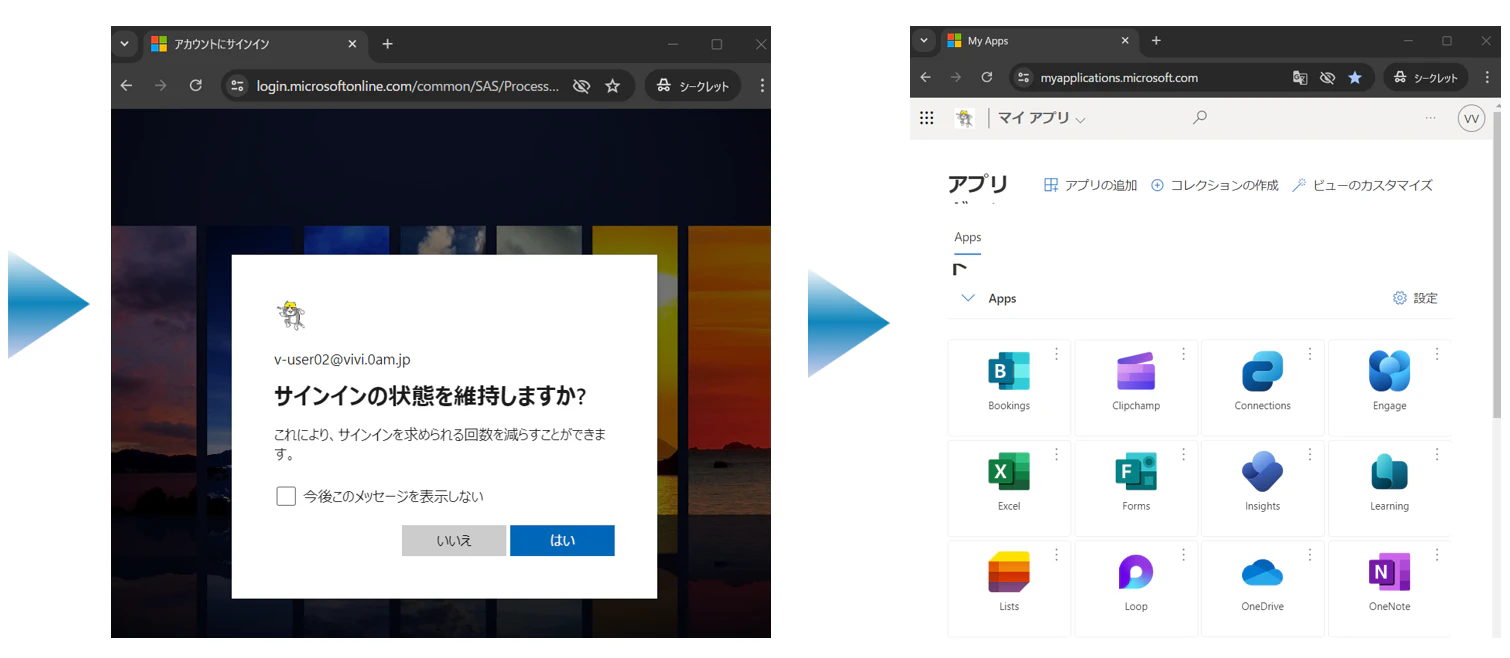Open more options on Loop tile
This screenshot has width=1510, height=658.
pos(1184,554)
